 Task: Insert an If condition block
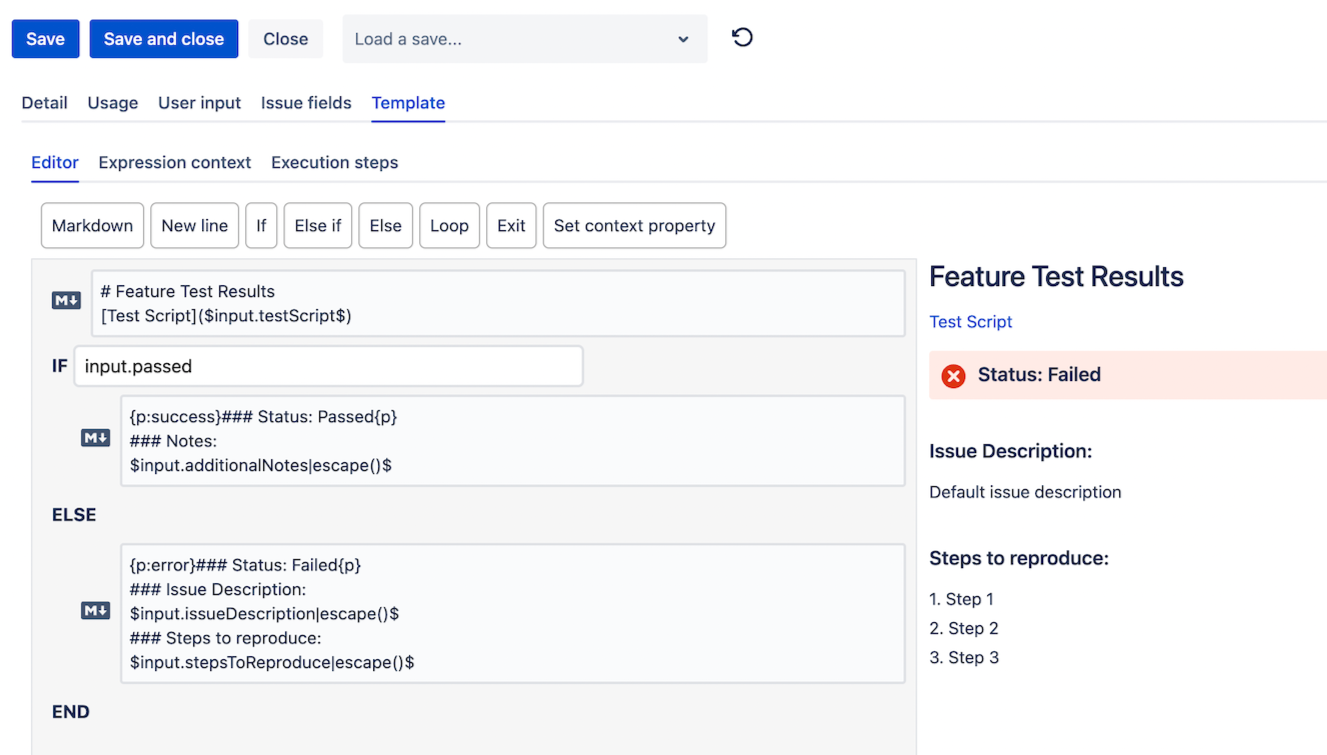coord(261,225)
